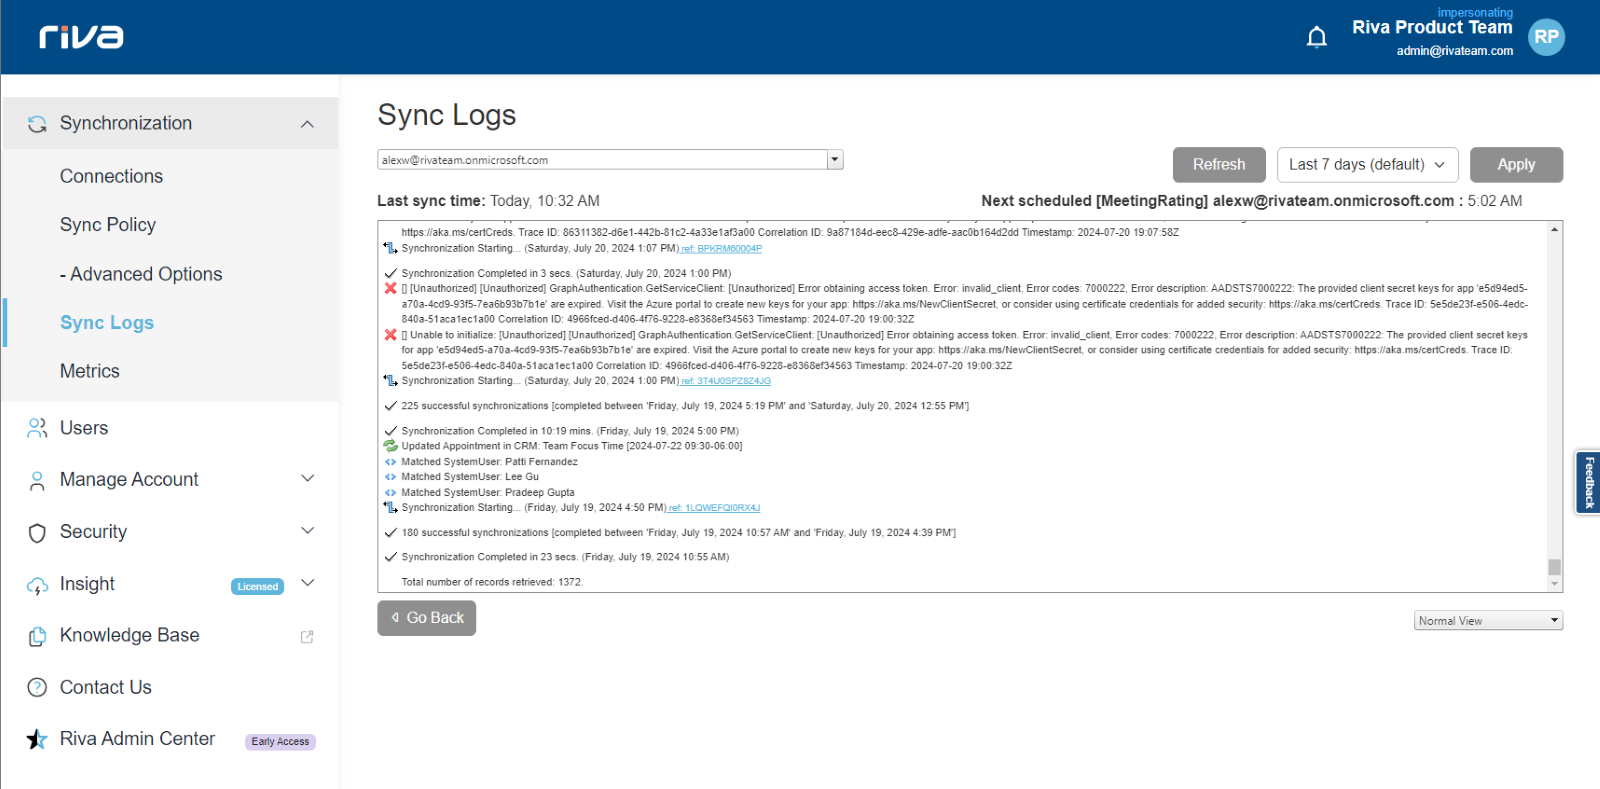The height and width of the screenshot is (789, 1600).
Task: Click the Users people icon
Action: point(37,428)
